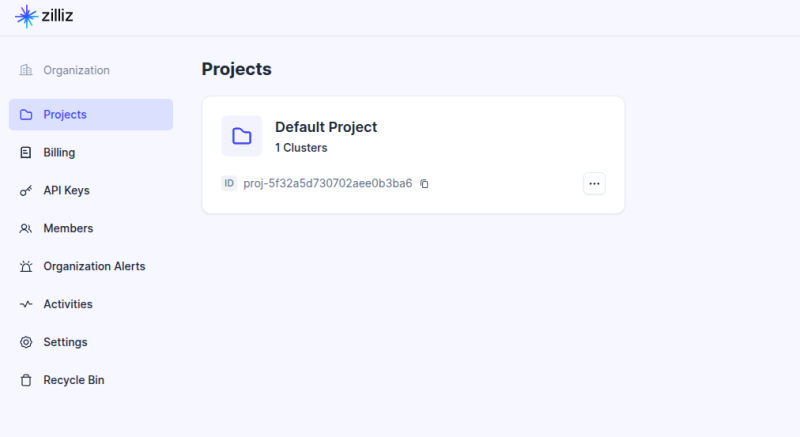The width and height of the screenshot is (800, 437).
Task: Open the Default Project more options menu
Action: pos(594,183)
